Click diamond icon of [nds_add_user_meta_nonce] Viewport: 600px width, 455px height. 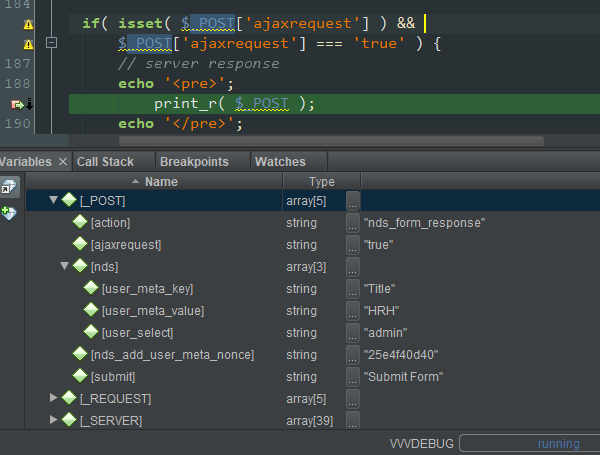(80, 354)
